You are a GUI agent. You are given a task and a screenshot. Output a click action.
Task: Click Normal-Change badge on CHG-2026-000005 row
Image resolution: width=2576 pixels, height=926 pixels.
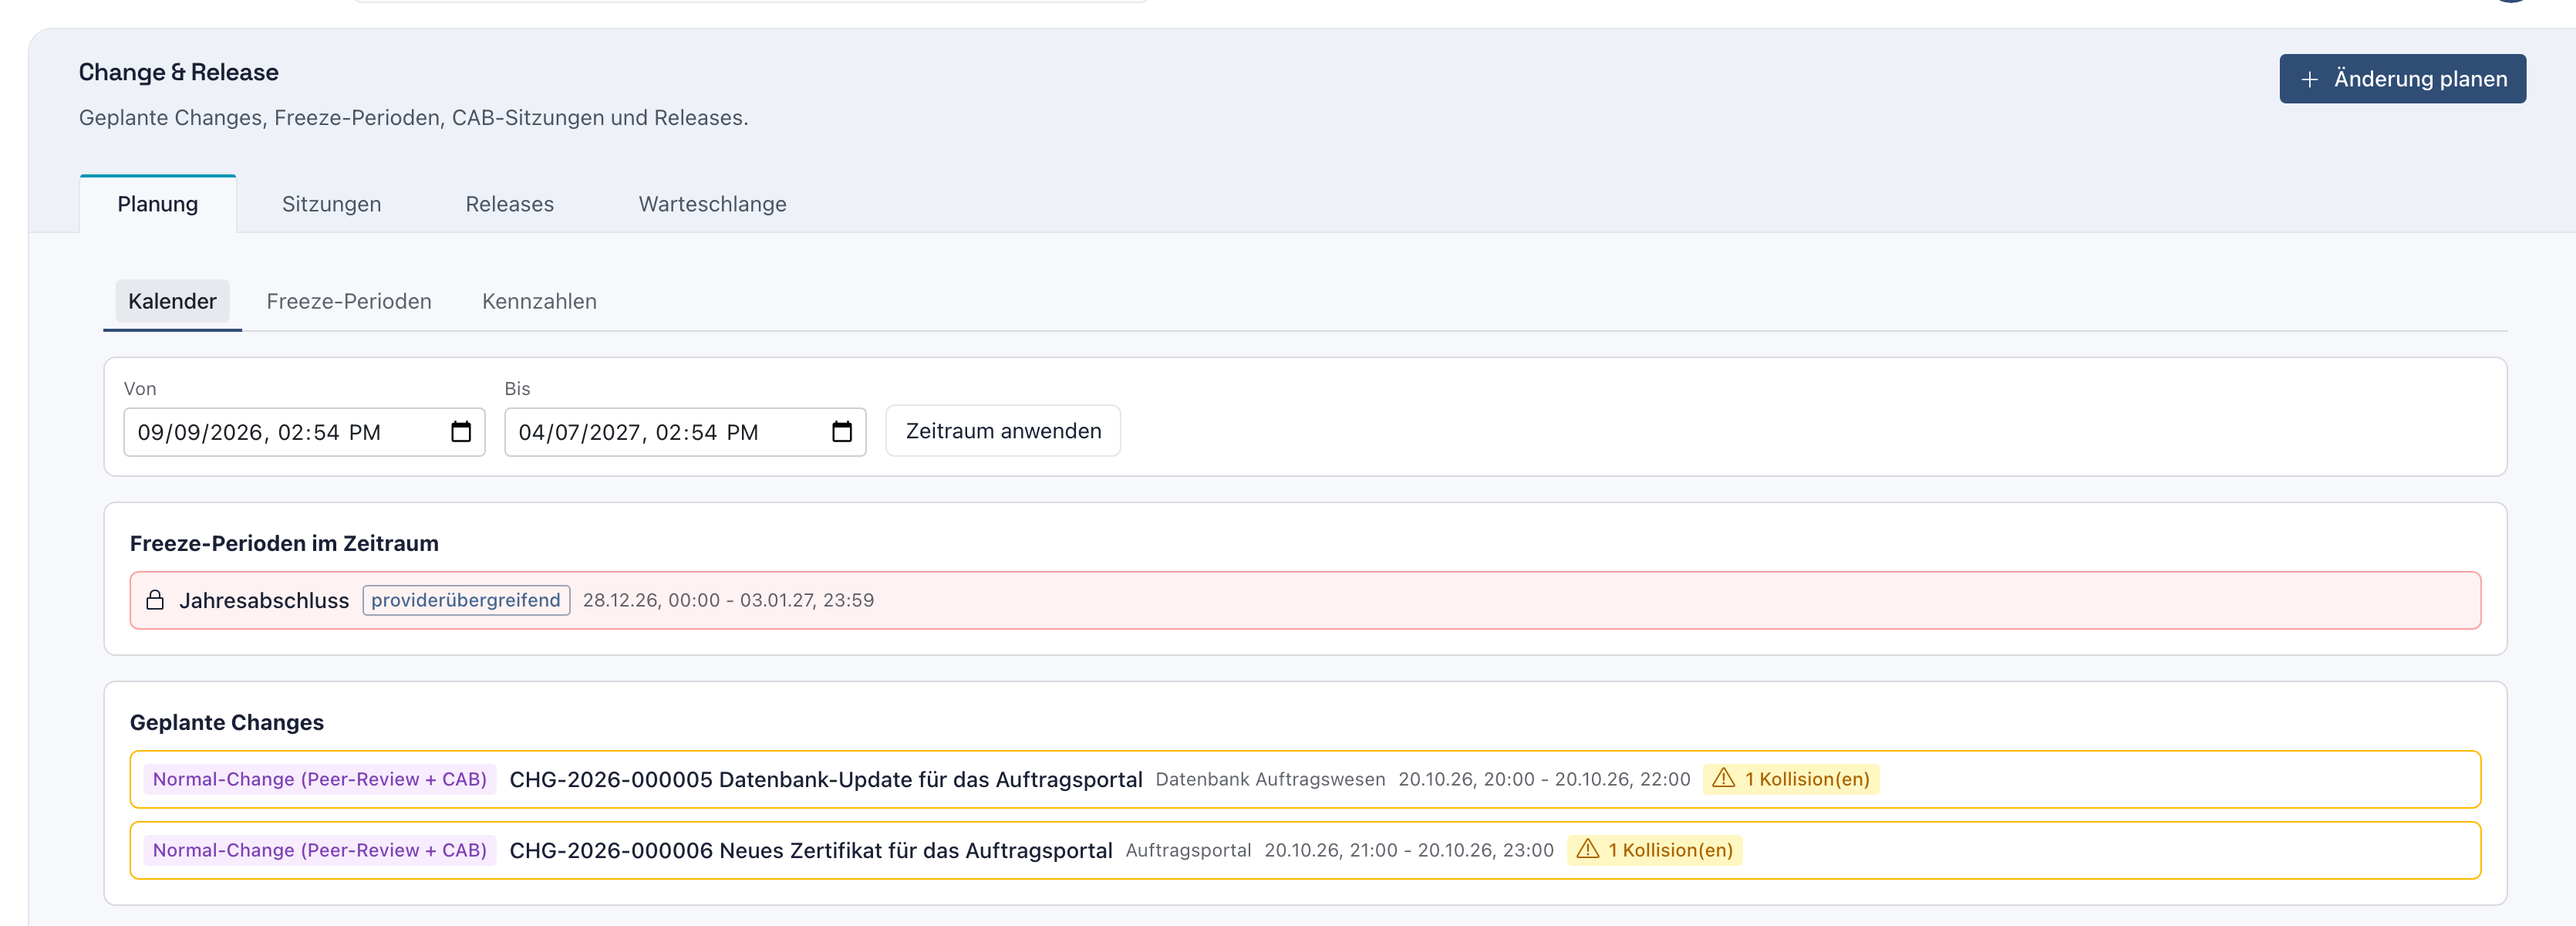(x=320, y=779)
